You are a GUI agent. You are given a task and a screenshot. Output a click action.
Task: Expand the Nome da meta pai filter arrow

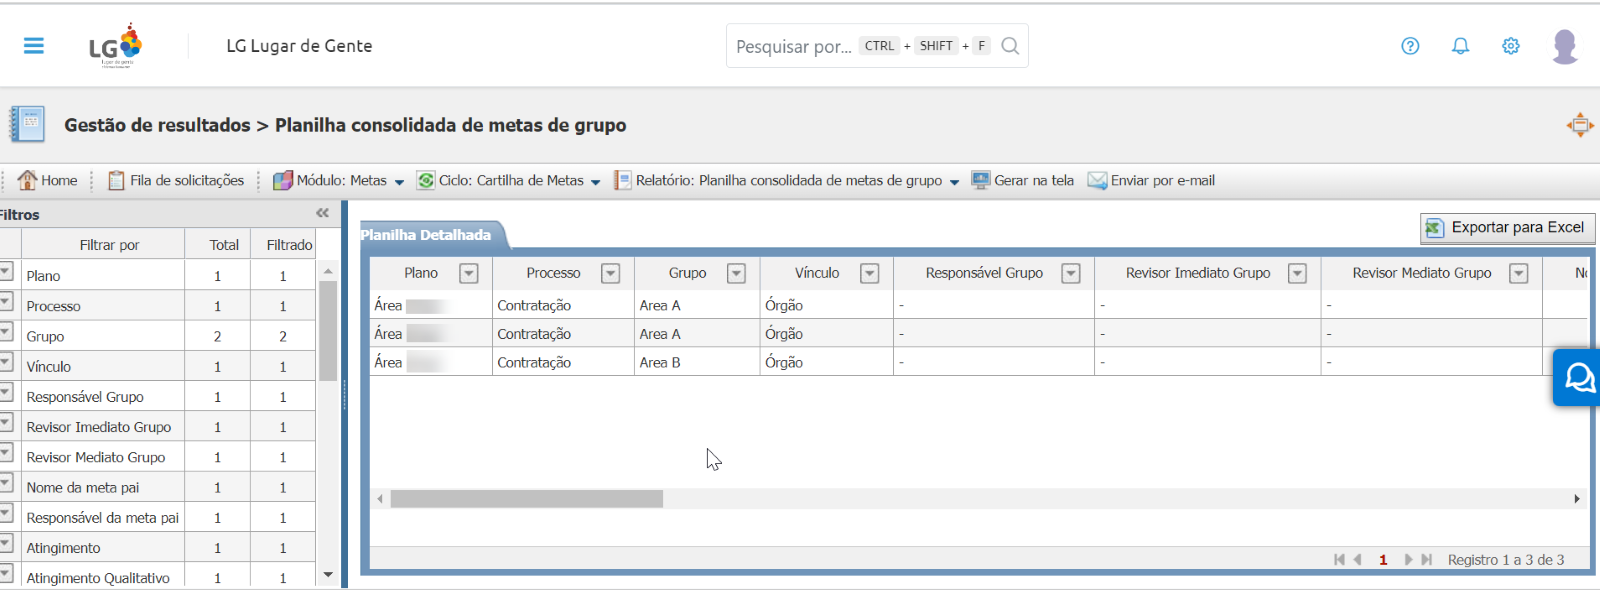click(x=6, y=483)
